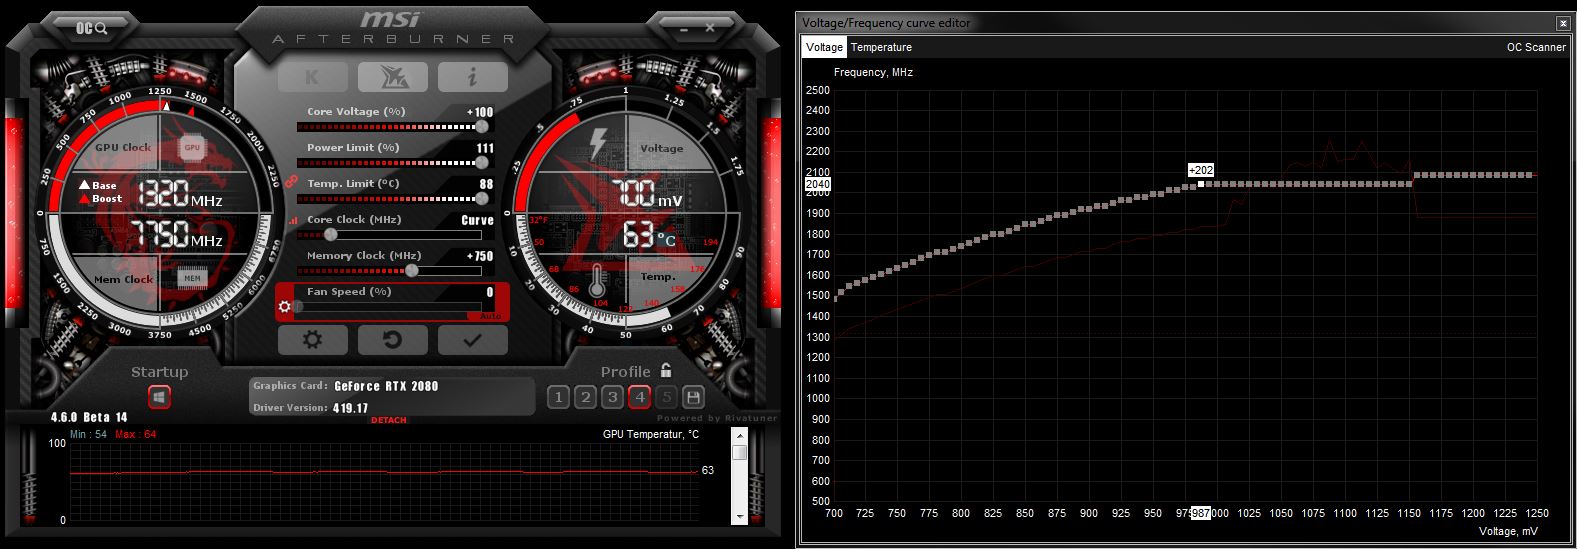Toggle the Startup Windows icon
The image size is (1577, 549).
pyautogui.click(x=159, y=397)
